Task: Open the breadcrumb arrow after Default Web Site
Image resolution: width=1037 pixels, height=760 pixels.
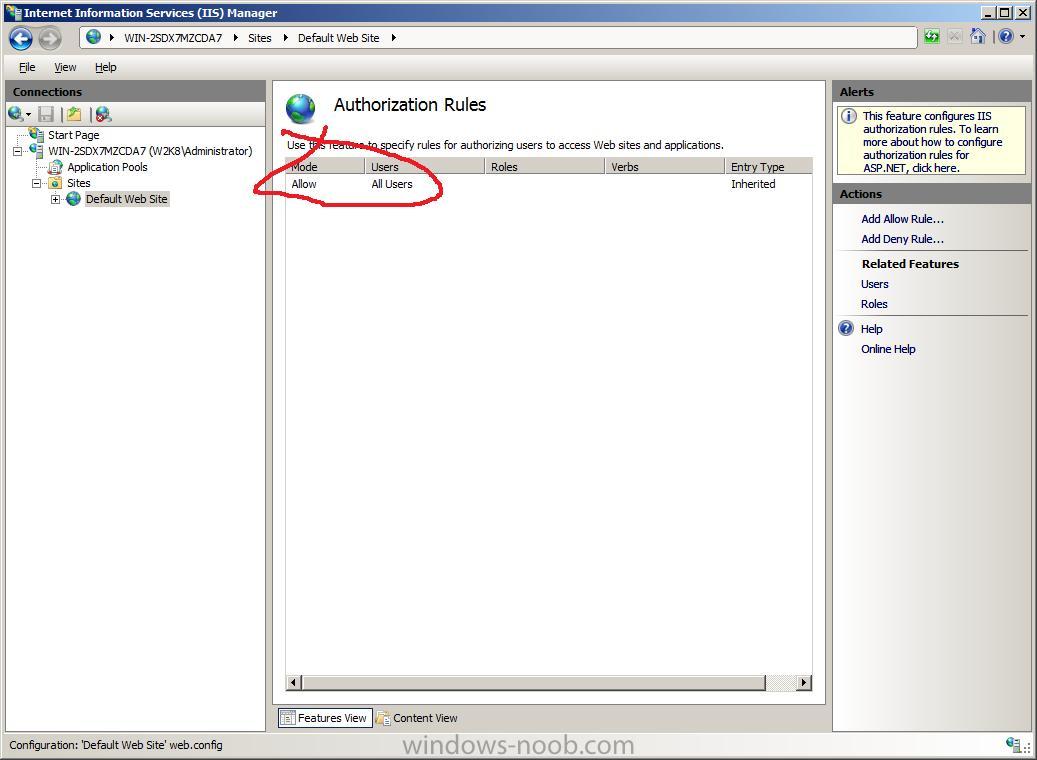Action: coord(394,38)
